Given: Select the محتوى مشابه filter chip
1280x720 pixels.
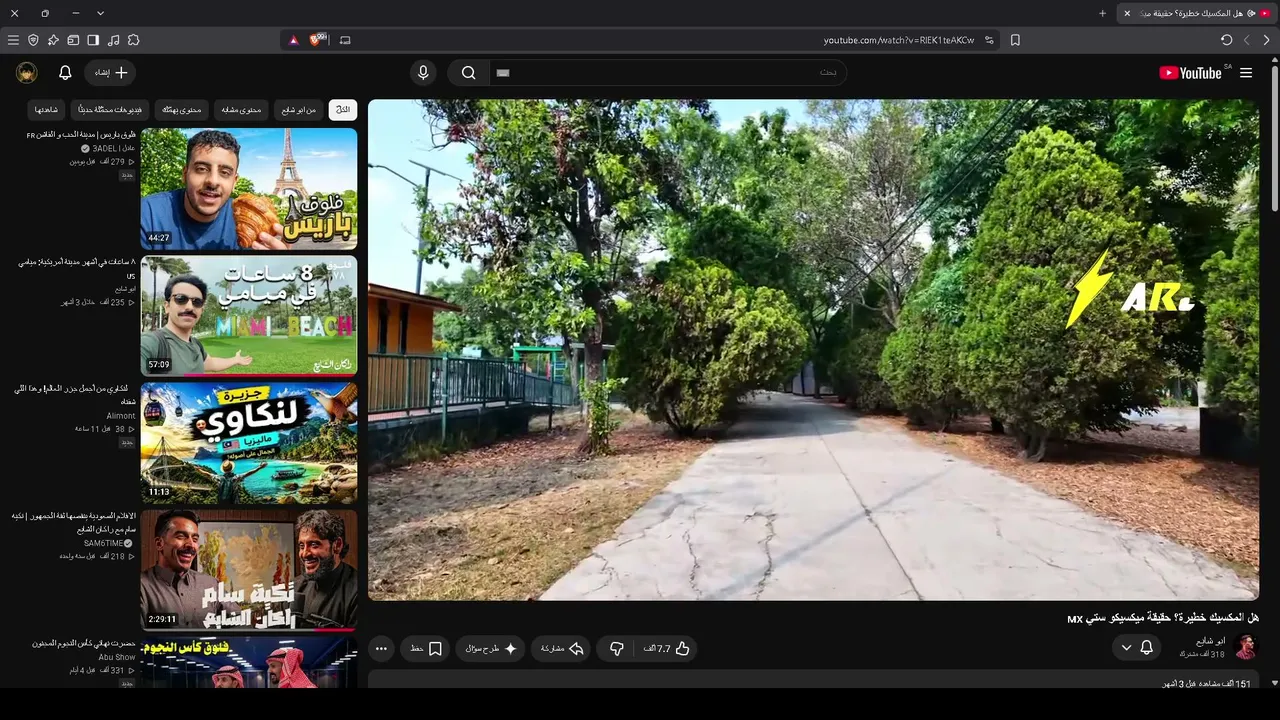Looking at the screenshot, I should coord(242,109).
